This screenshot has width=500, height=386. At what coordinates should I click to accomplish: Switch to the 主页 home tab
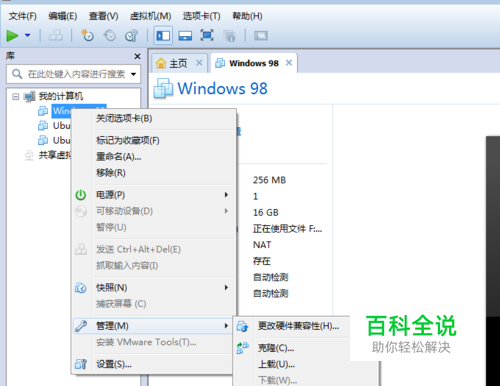pos(178,63)
